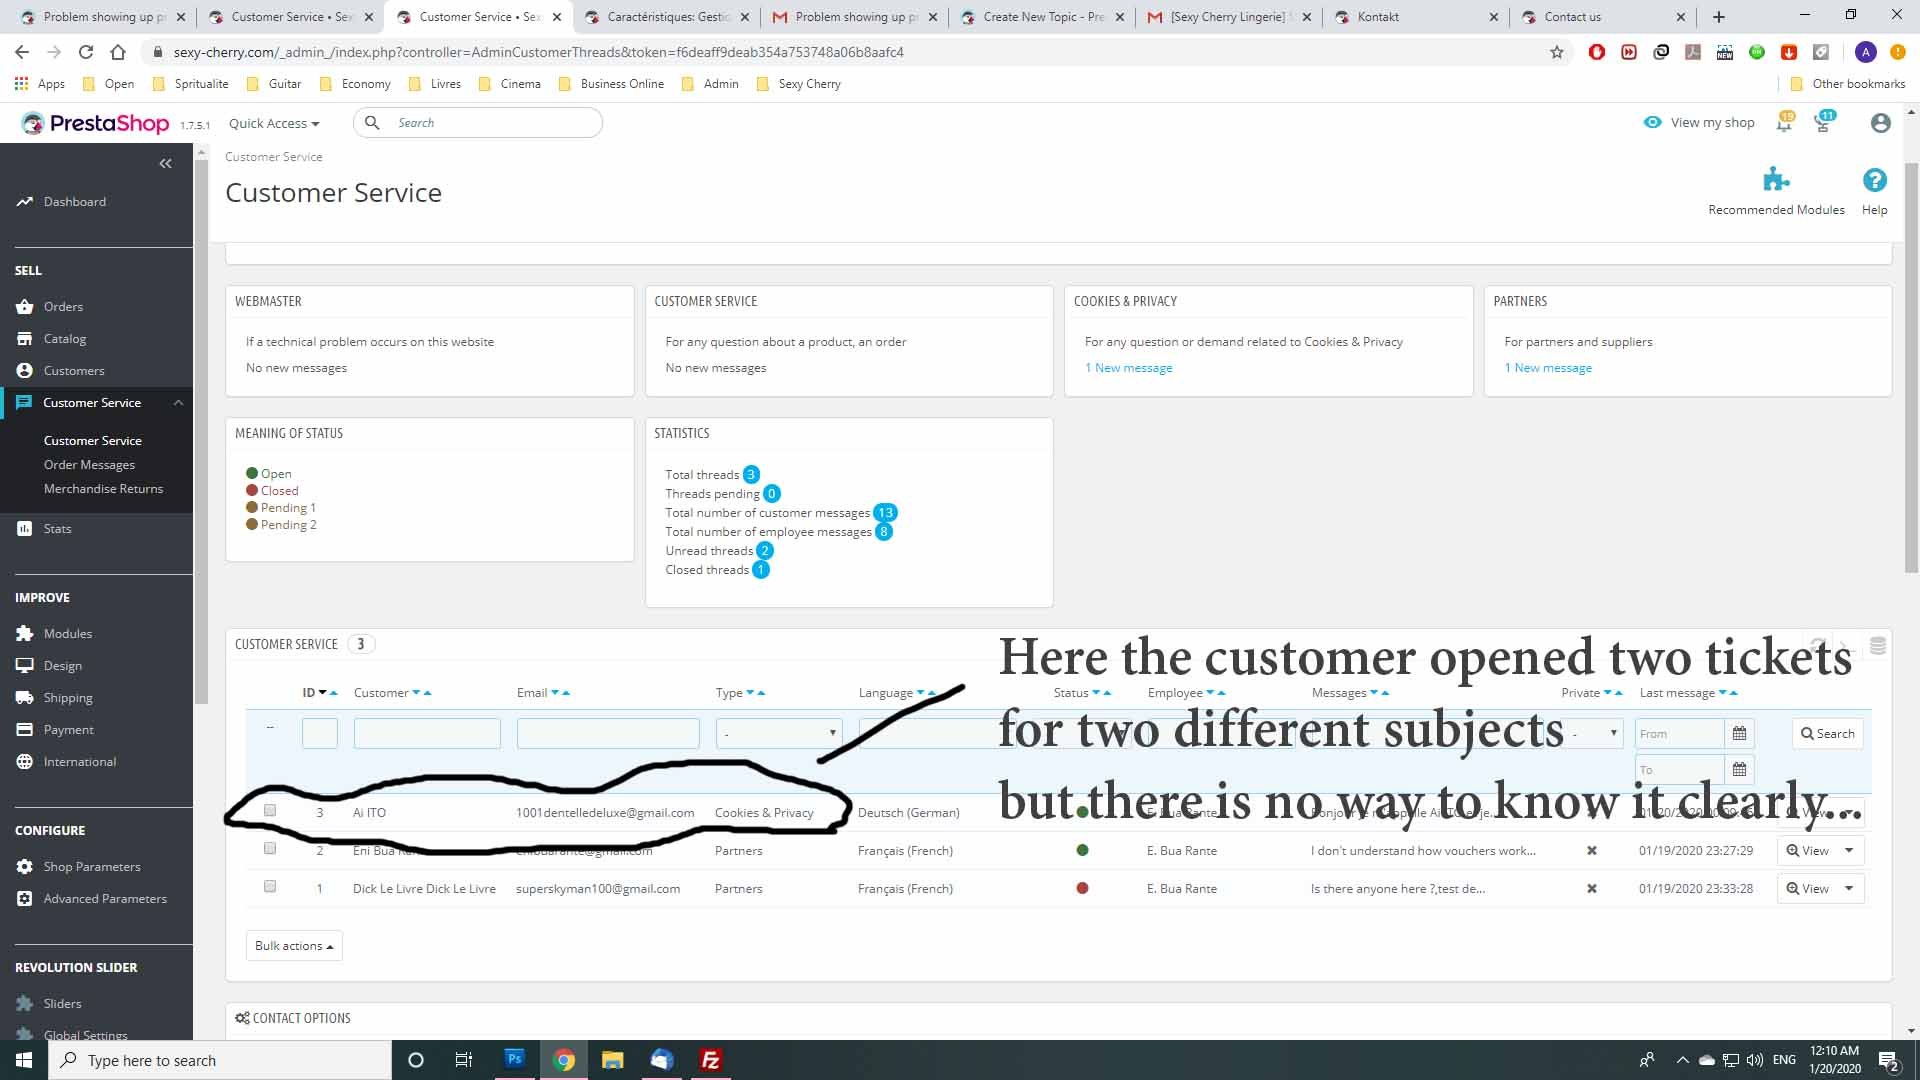Open Order Messages in the sidebar
The width and height of the screenshot is (1920, 1080).
pos(89,464)
